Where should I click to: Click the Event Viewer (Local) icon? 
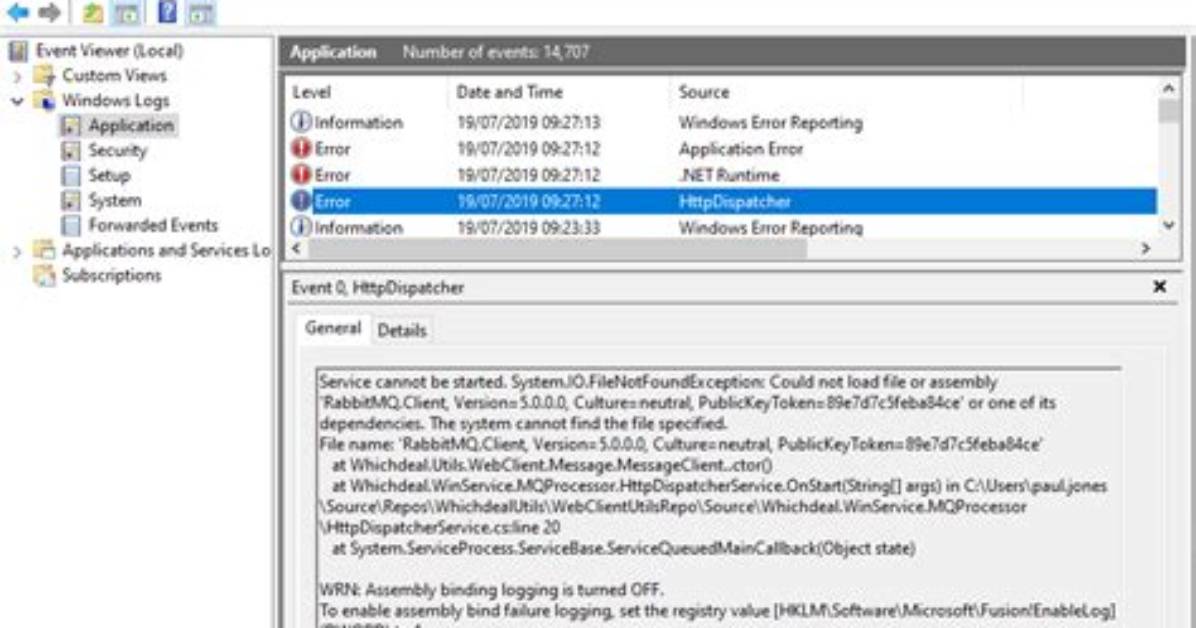point(18,51)
